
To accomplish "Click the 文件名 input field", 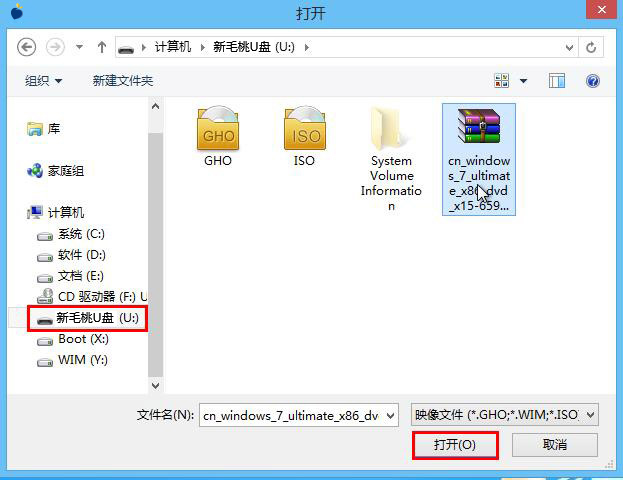I will 298,415.
